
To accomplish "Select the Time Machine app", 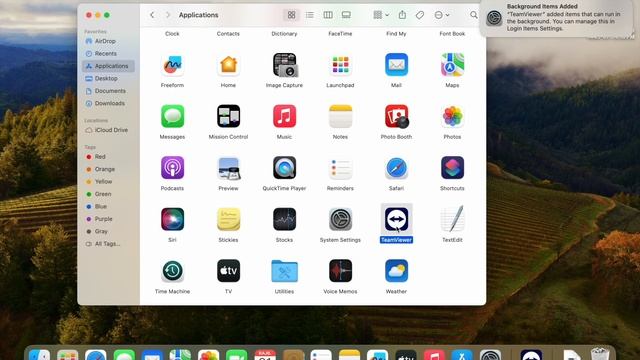I will pyautogui.click(x=172, y=271).
